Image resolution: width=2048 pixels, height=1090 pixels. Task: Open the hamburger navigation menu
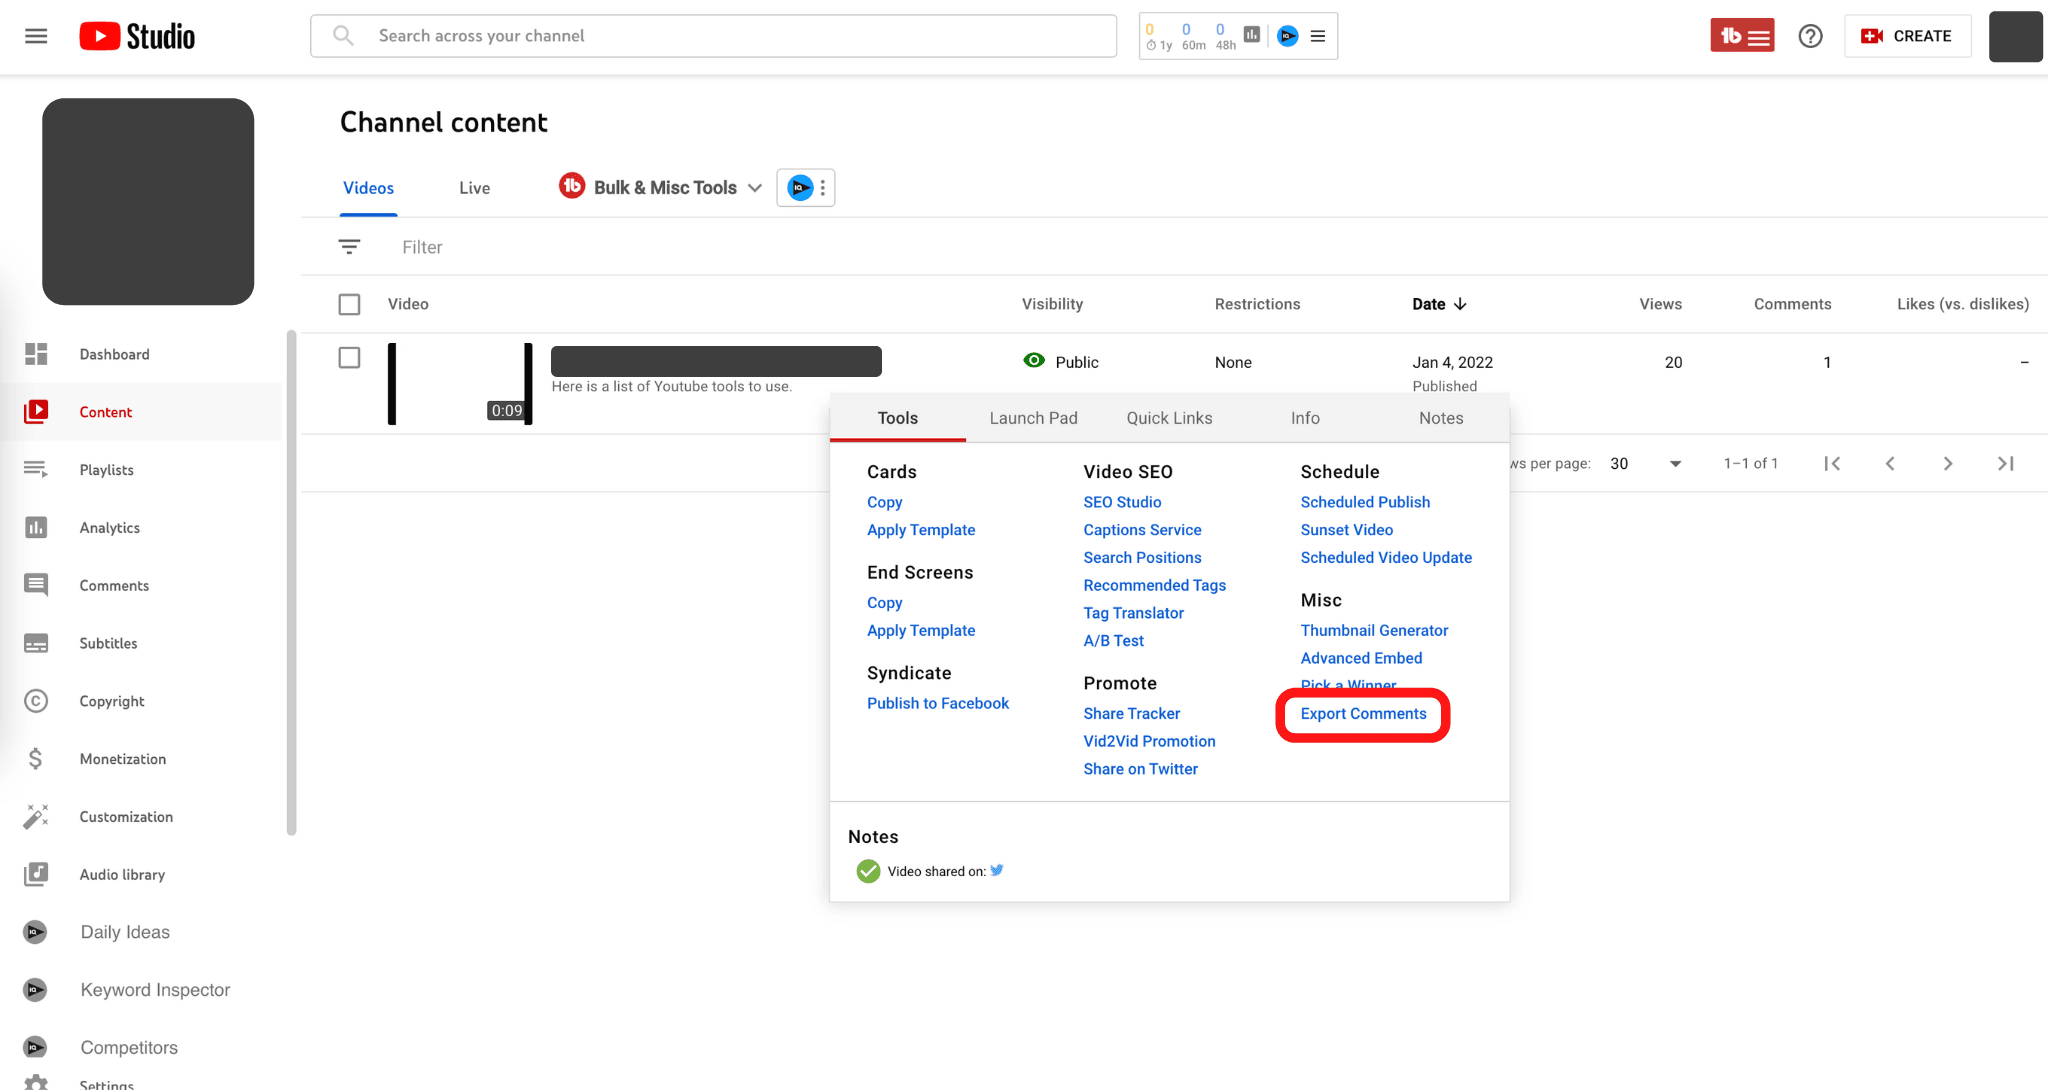tap(36, 36)
